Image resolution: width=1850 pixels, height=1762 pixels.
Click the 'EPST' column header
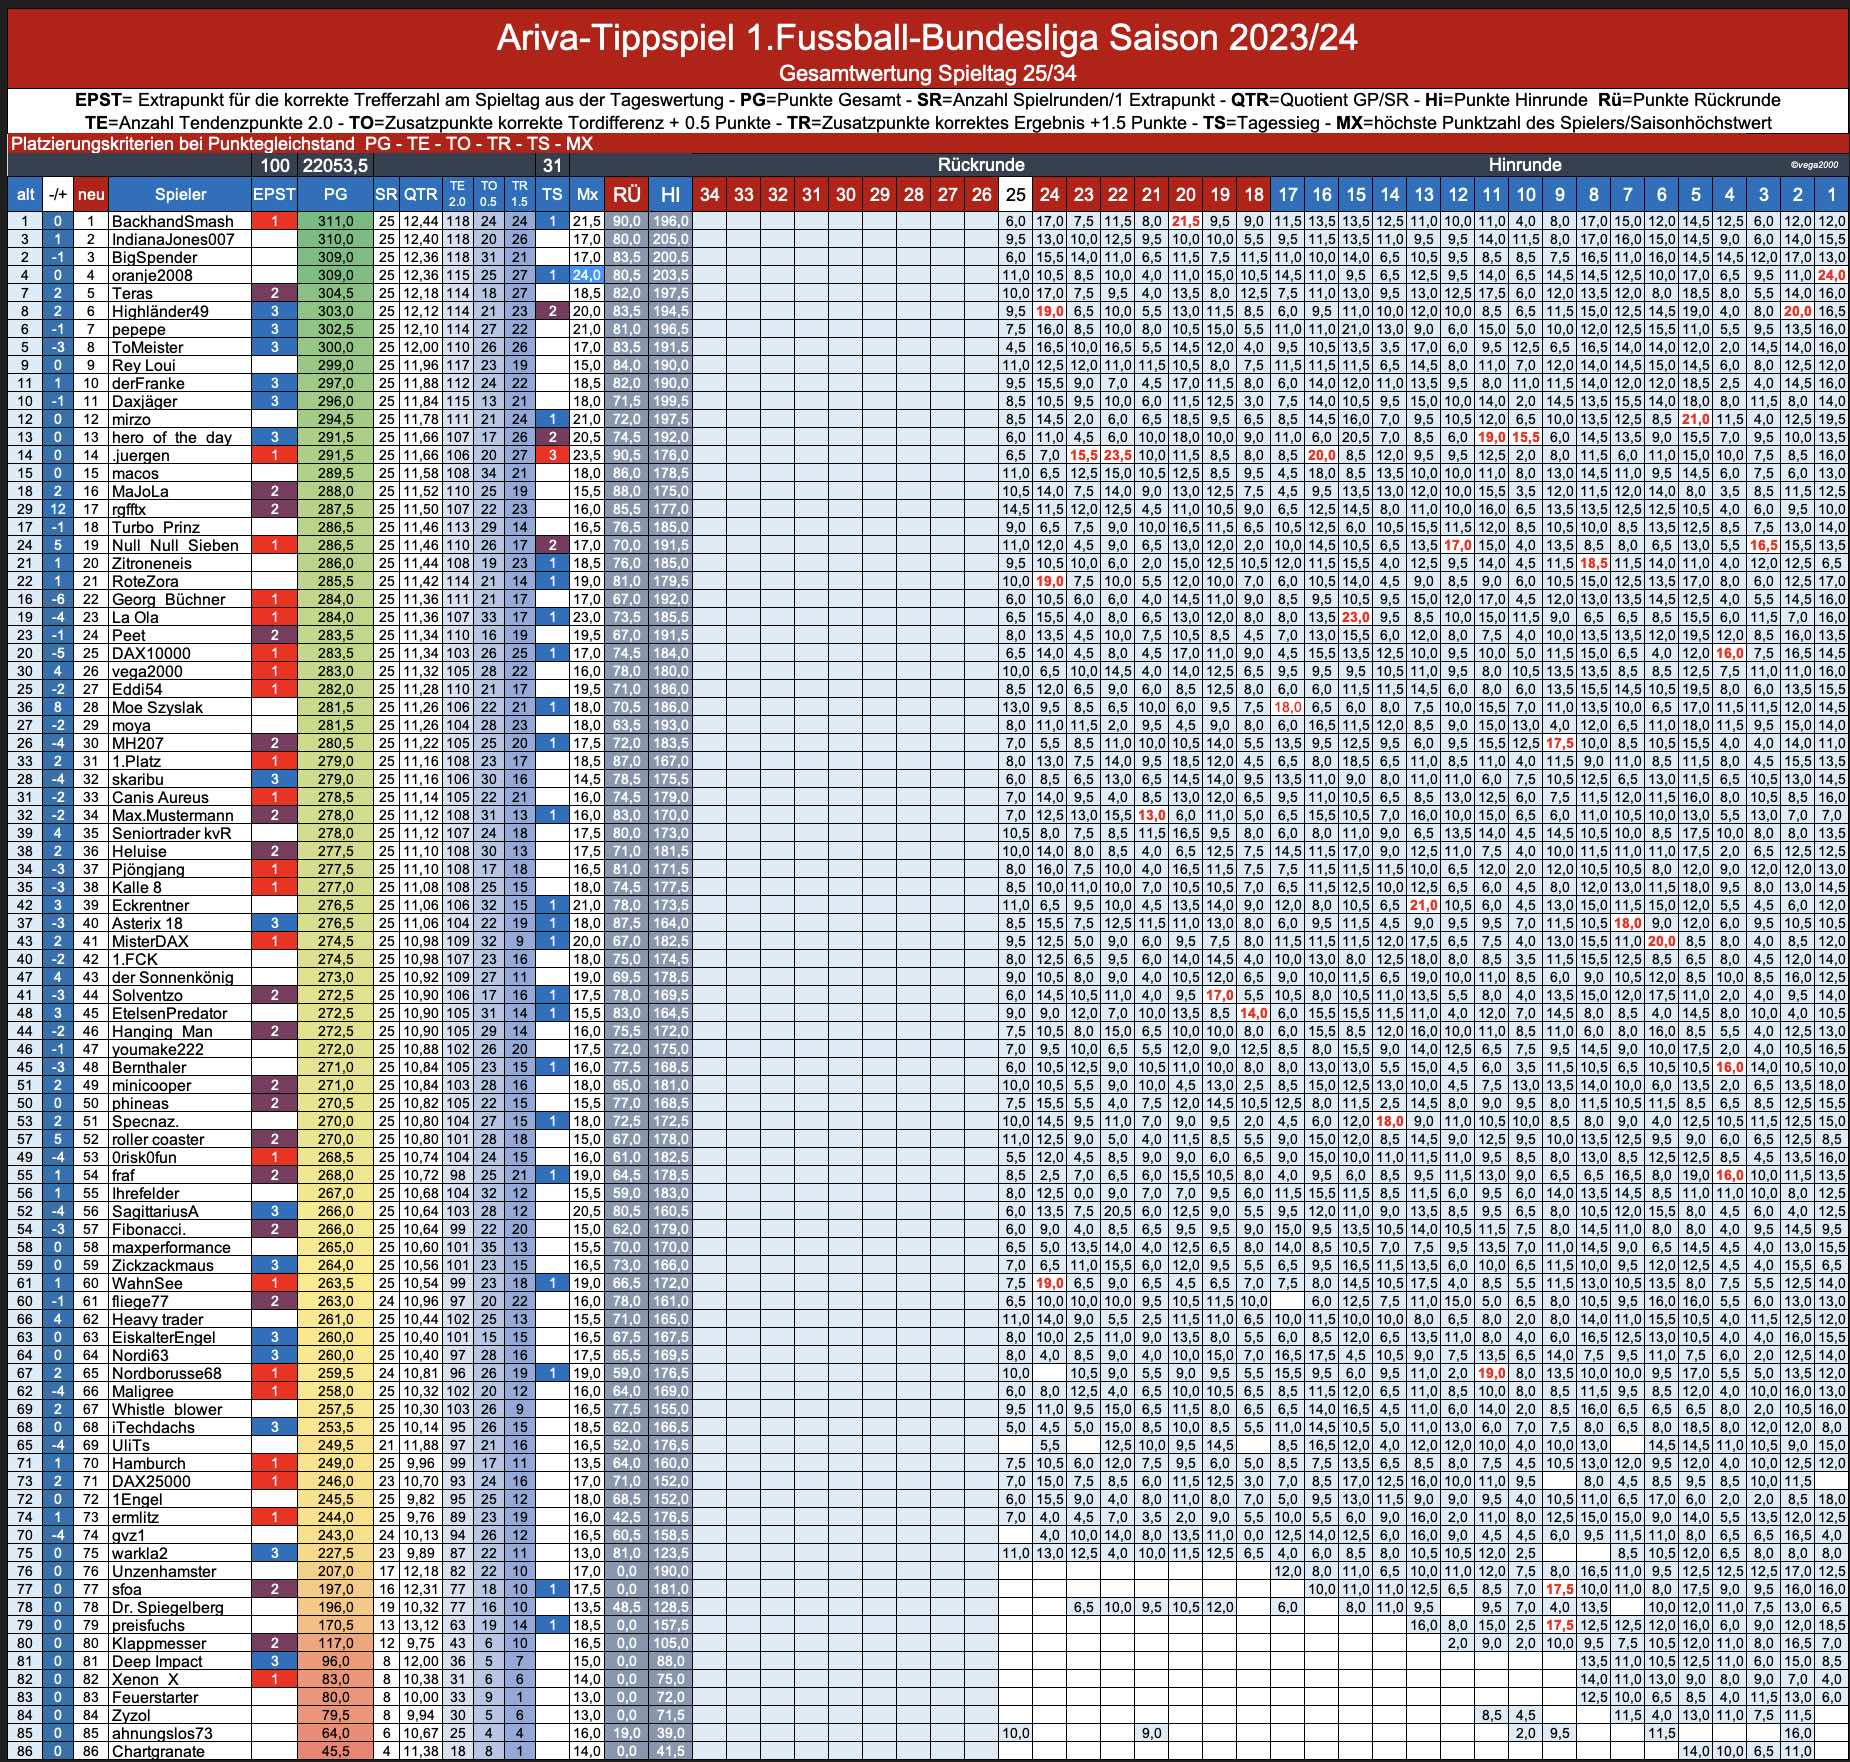(274, 195)
